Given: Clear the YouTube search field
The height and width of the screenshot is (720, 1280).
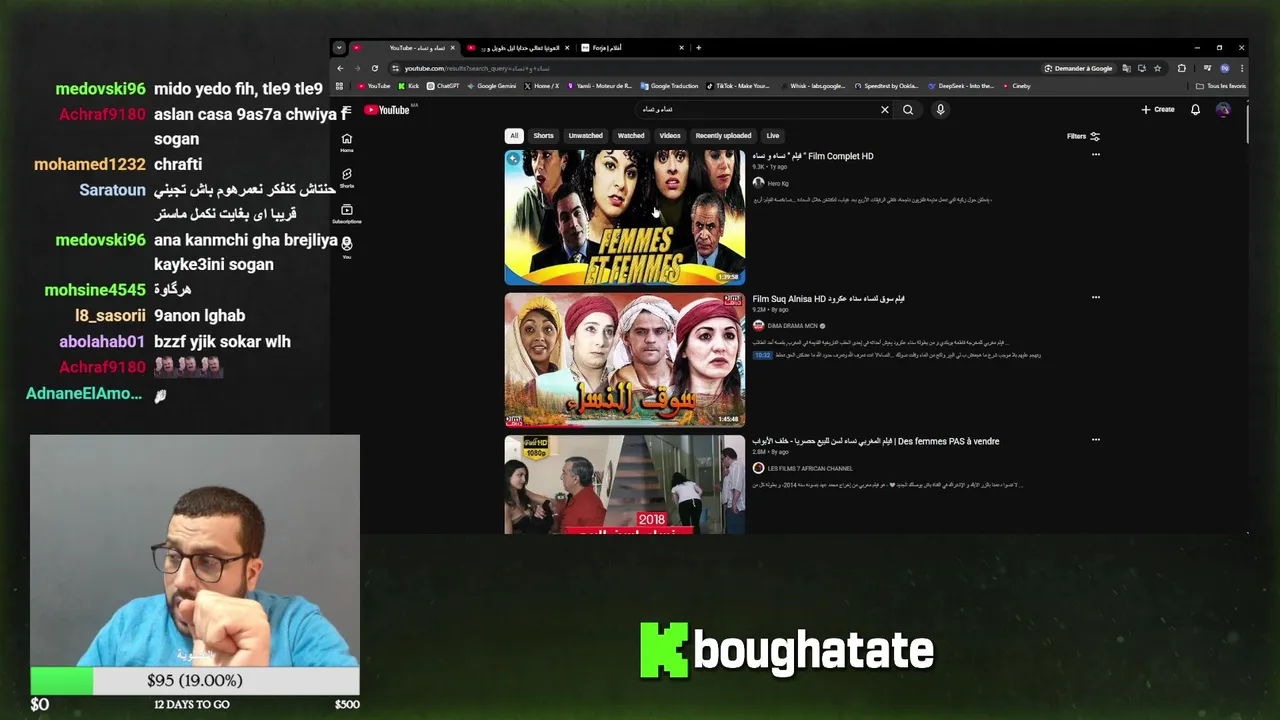Looking at the screenshot, I should (x=885, y=110).
